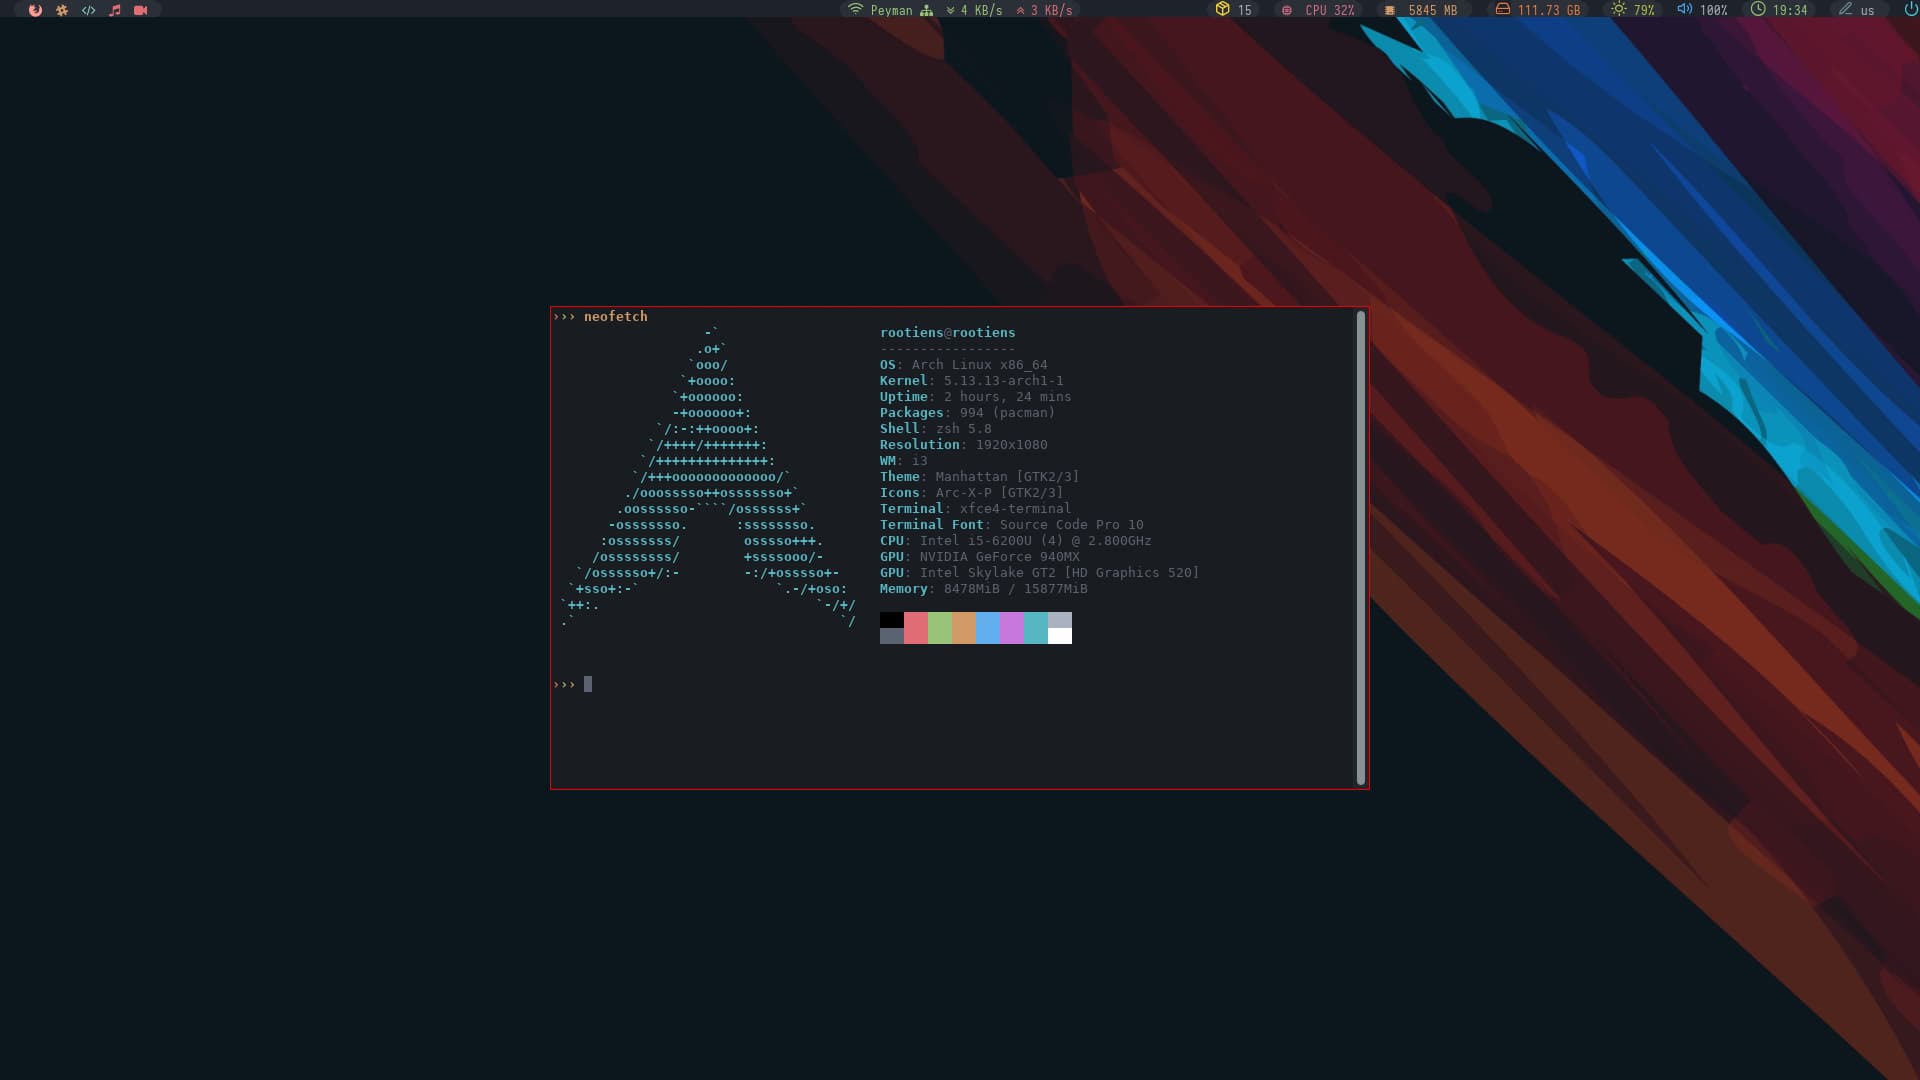The image size is (1920, 1080).
Task: Click the orange color block in neofetch palette
Action: pyautogui.click(x=964, y=628)
